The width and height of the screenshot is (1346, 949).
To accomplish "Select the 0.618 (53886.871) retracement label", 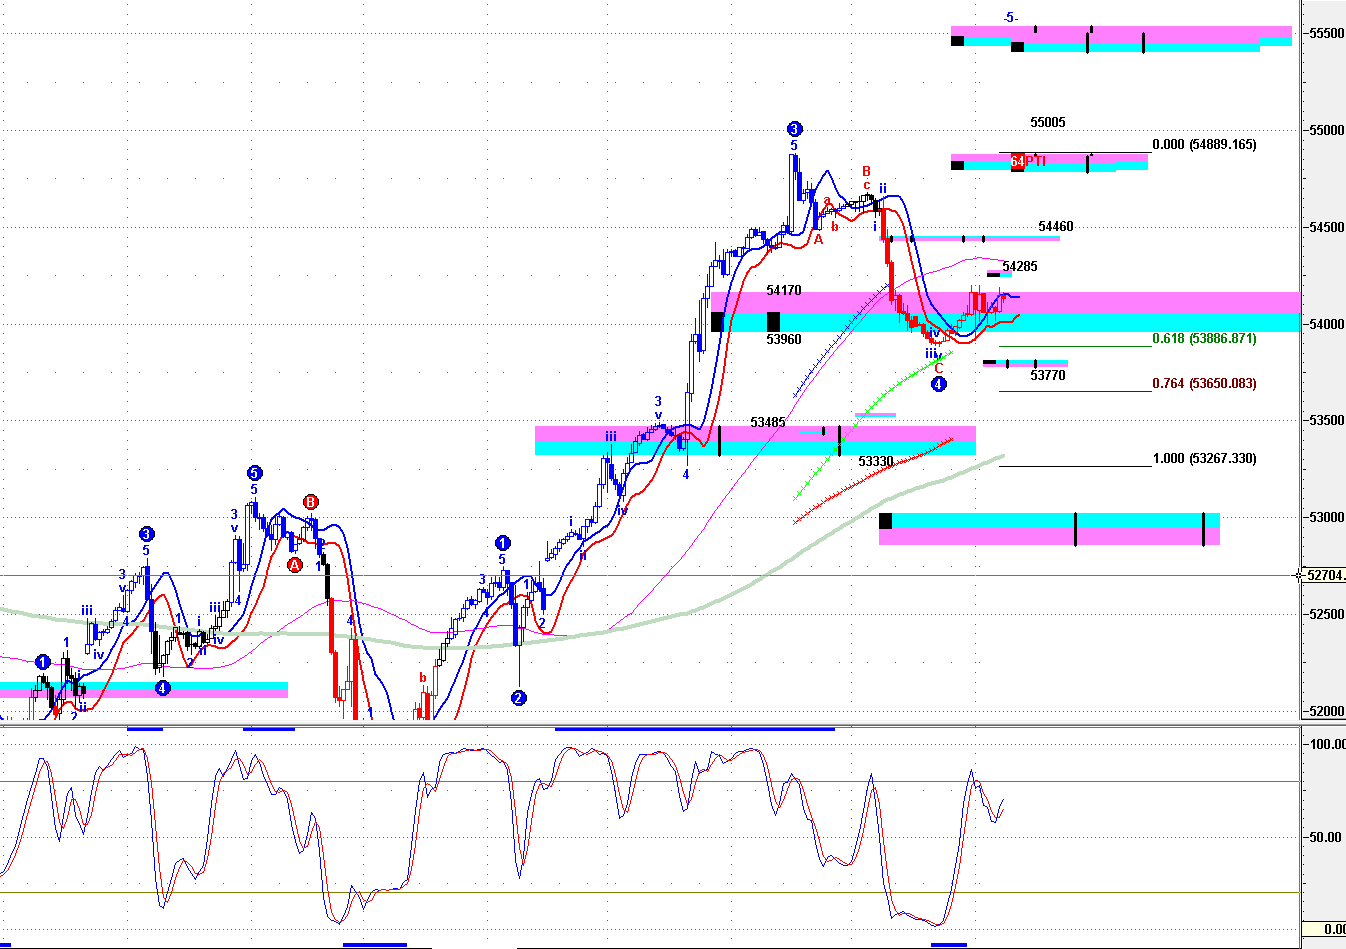I will pos(1204,338).
